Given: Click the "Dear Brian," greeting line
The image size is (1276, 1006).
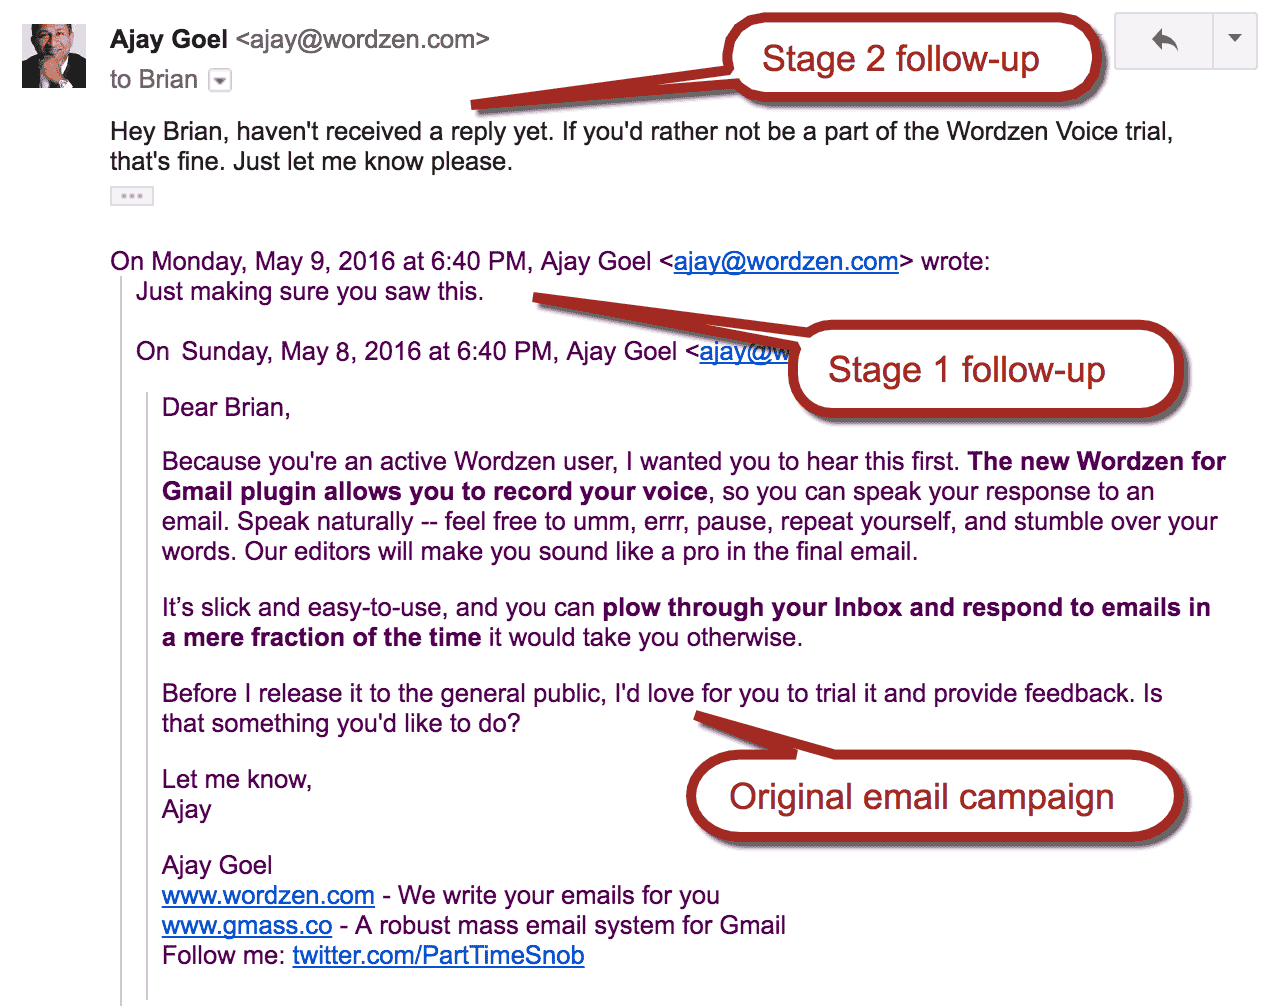Looking at the screenshot, I should 226,408.
